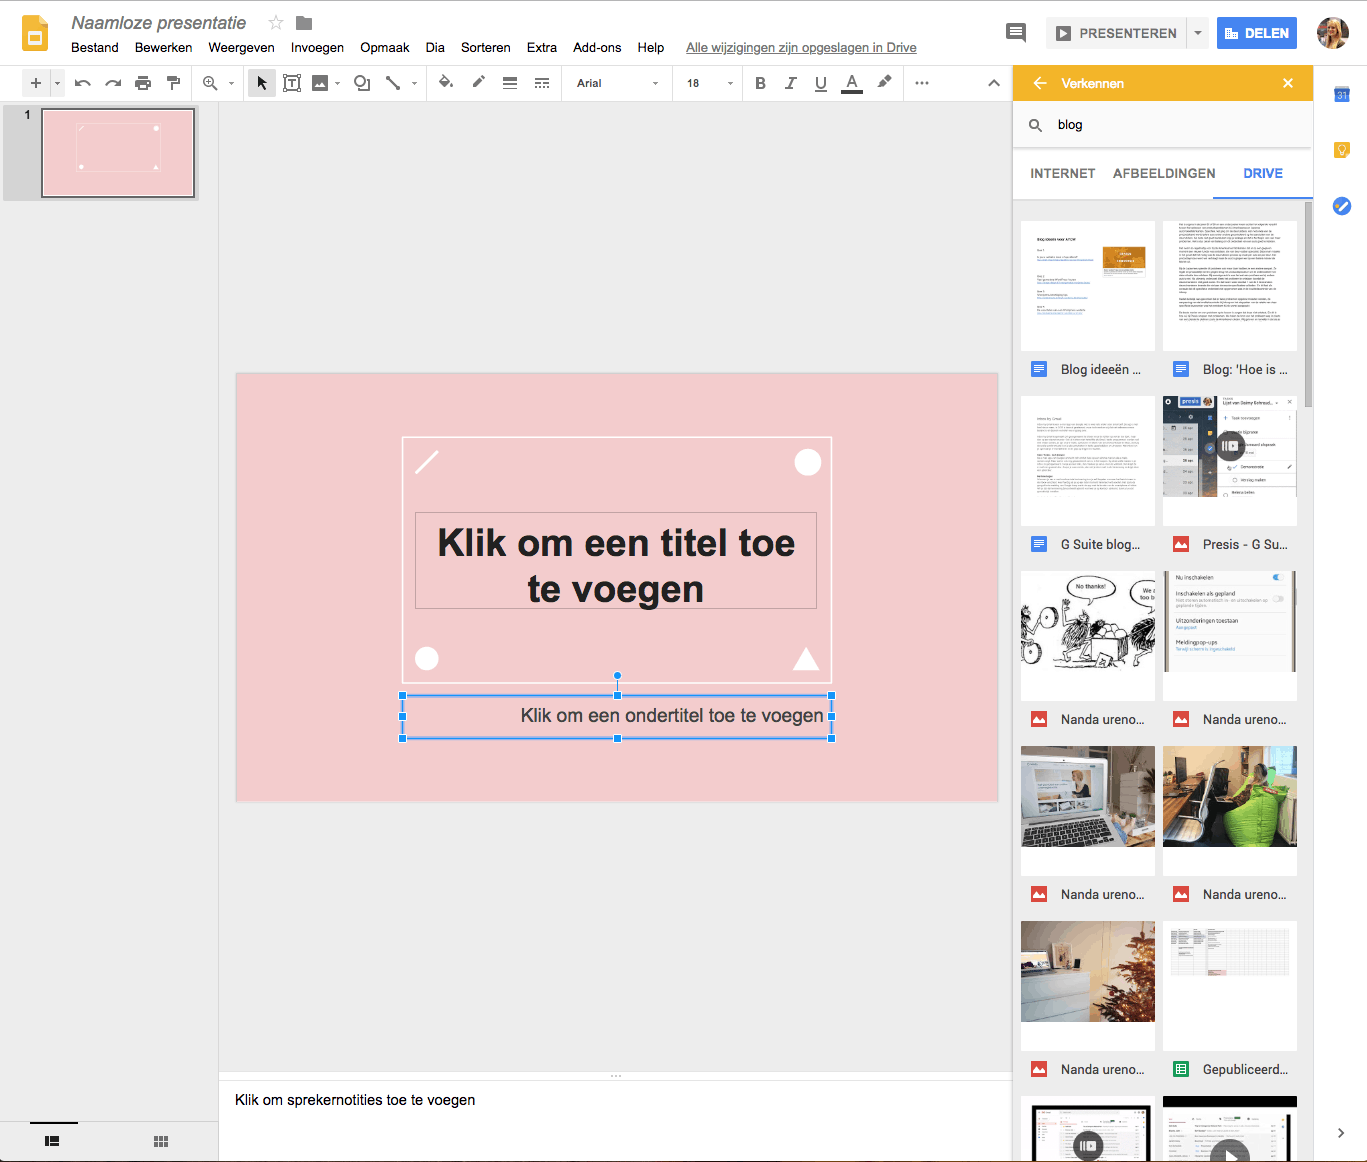Switch to the AFBEELDINGEN tab in Verkennen
The height and width of the screenshot is (1162, 1367).
click(x=1163, y=173)
